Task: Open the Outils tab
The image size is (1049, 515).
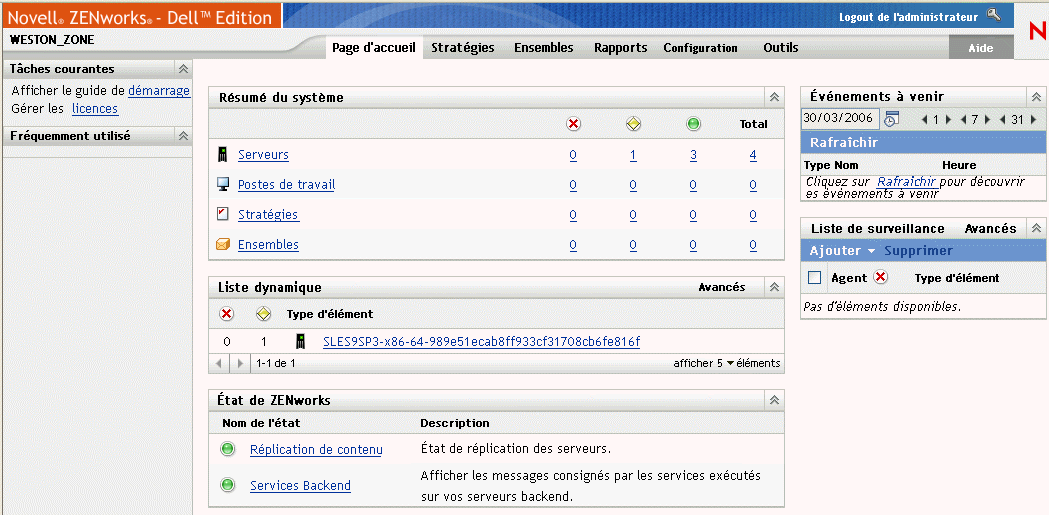Action: 781,47
